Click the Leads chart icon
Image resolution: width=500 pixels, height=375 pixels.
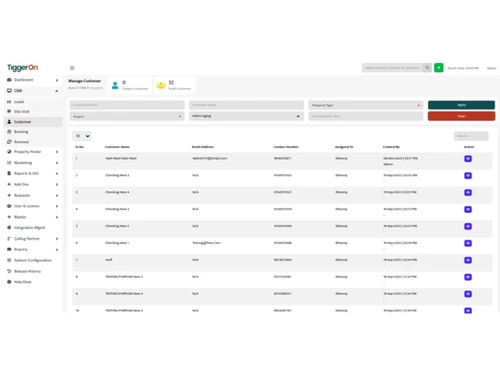(9, 102)
